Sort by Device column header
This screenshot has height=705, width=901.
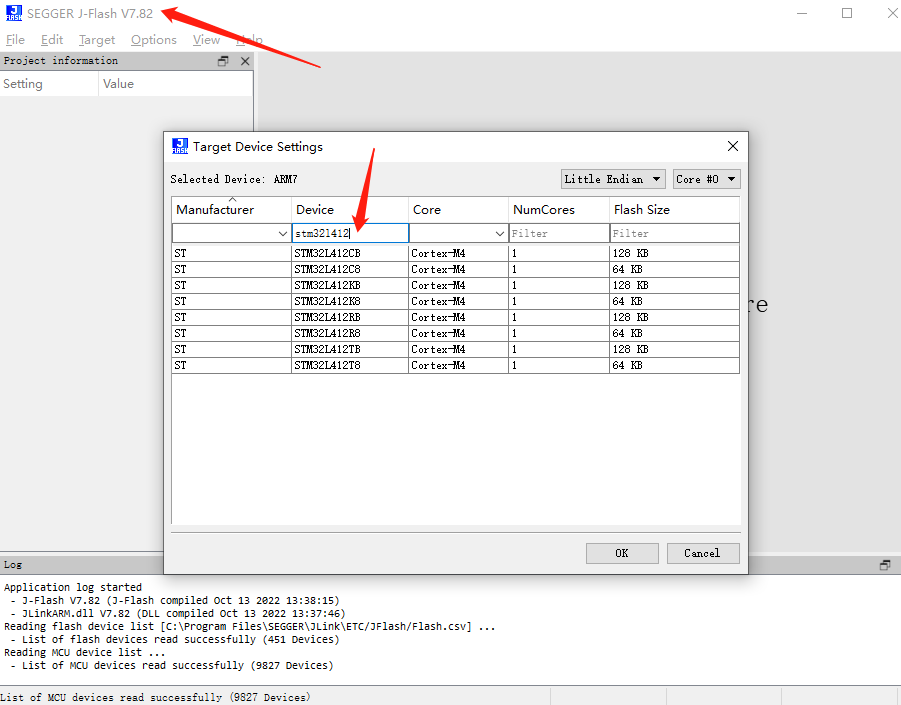[x=350, y=210]
